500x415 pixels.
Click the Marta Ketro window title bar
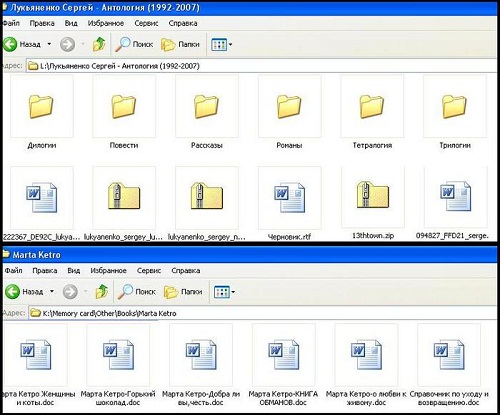[x=250, y=255]
